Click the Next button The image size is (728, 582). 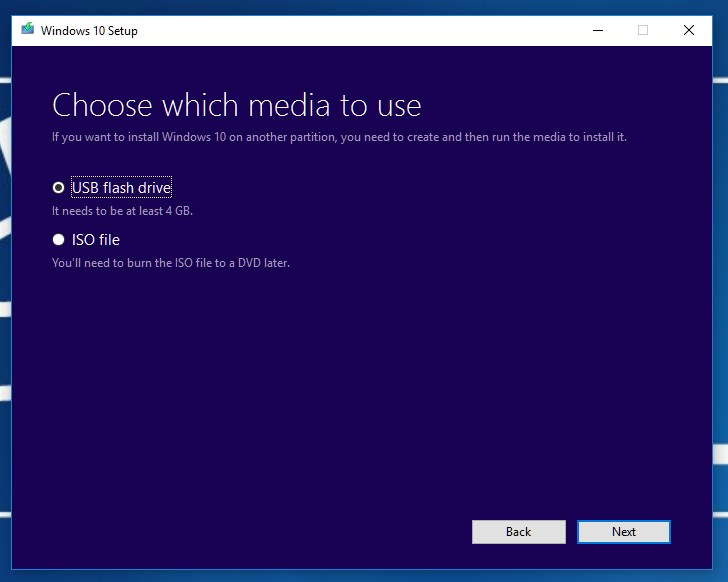click(624, 531)
